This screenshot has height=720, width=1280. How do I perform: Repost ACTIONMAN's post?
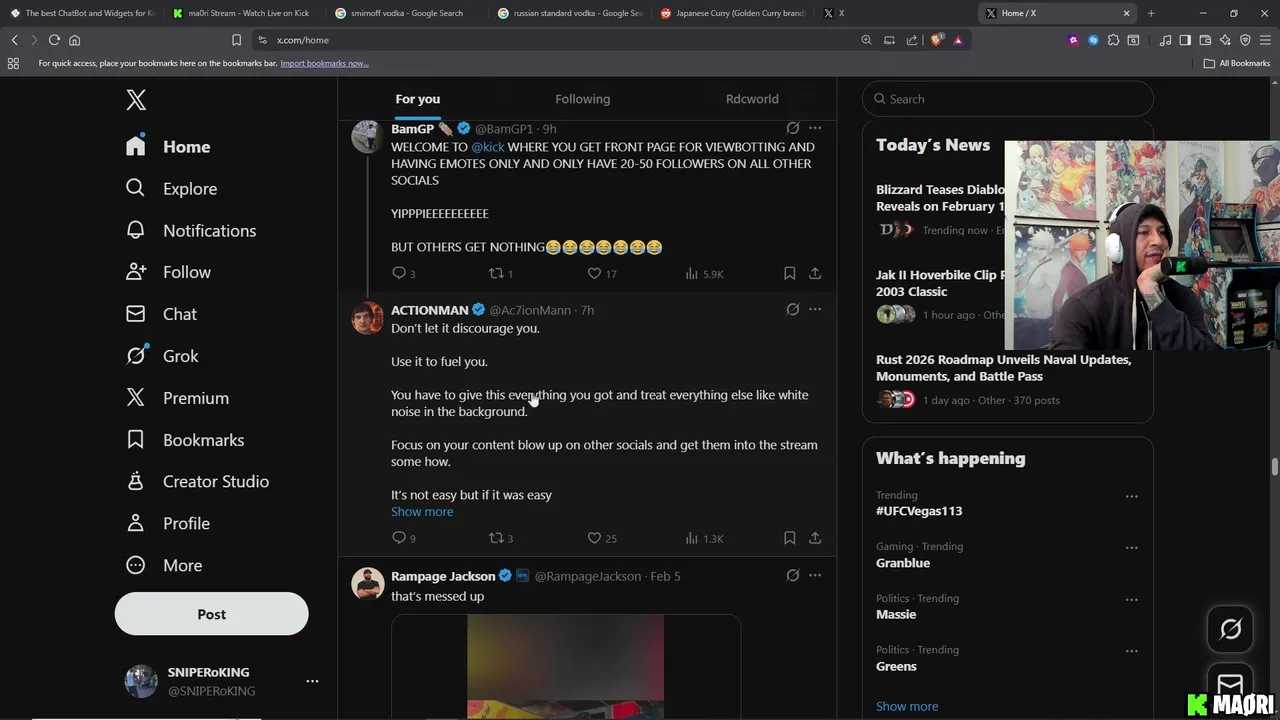pyautogui.click(x=500, y=538)
